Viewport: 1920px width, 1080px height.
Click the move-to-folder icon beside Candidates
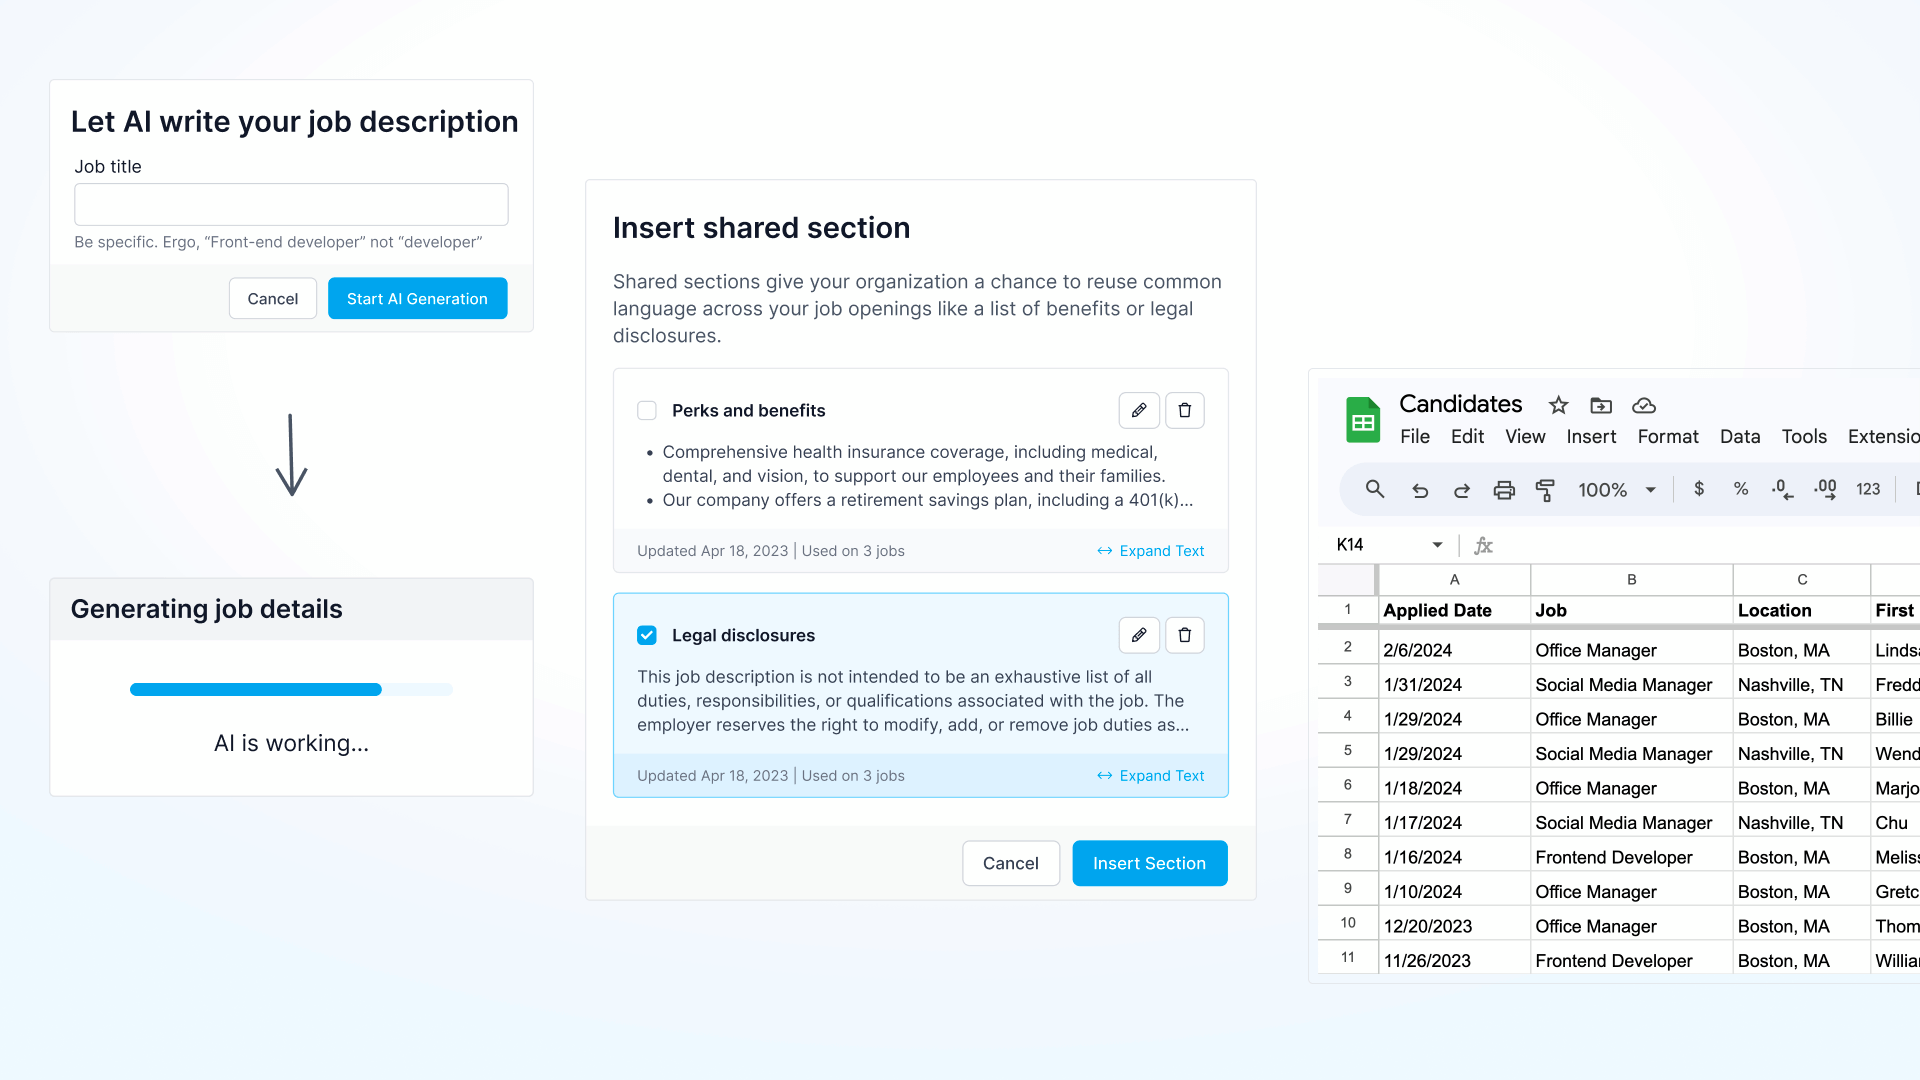(x=1601, y=405)
